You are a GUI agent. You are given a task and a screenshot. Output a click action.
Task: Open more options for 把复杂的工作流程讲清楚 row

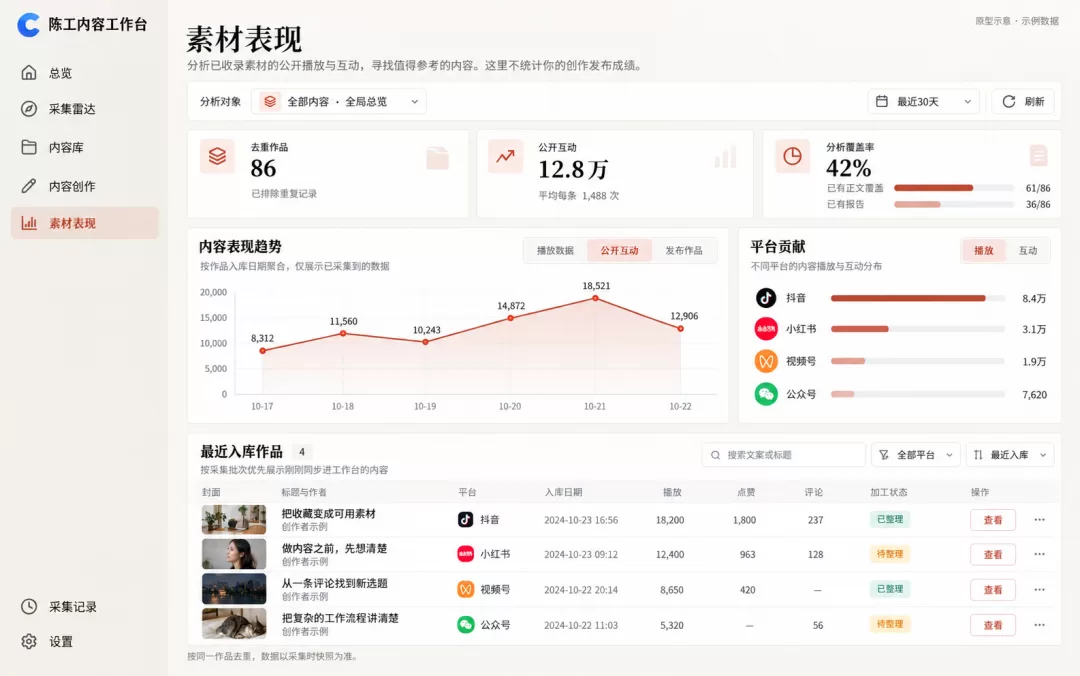click(1039, 625)
